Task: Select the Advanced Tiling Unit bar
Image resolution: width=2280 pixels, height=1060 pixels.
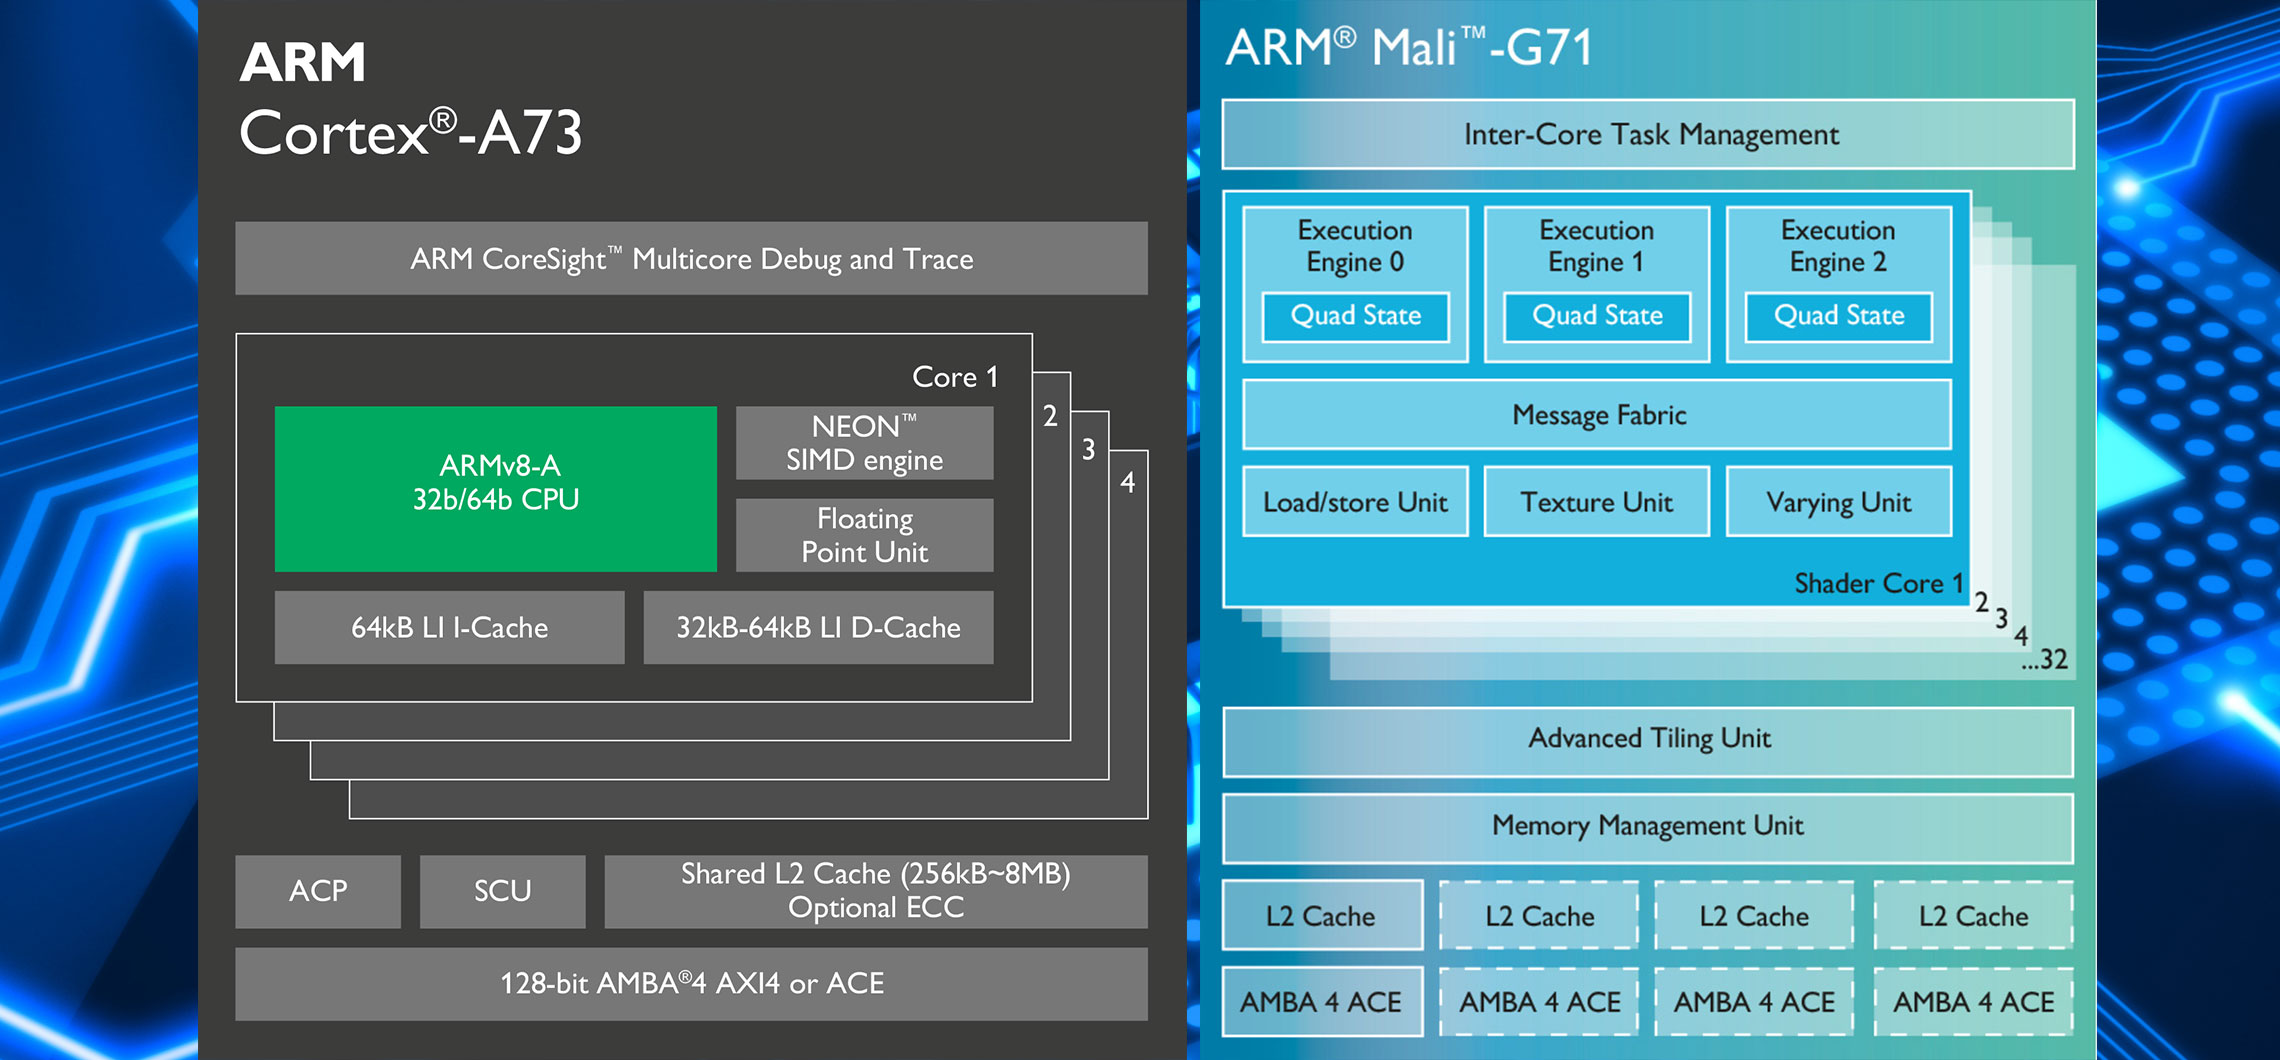Action: (x=1648, y=739)
